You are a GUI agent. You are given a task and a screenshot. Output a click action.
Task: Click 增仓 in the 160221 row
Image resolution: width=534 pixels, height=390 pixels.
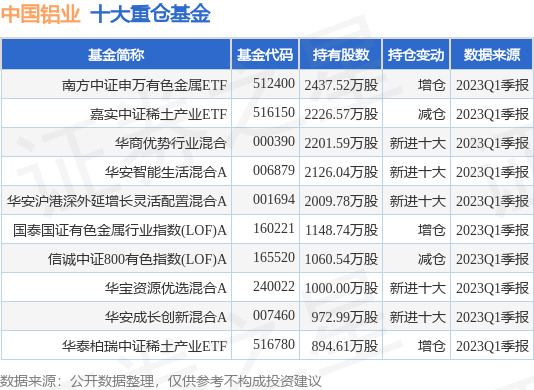pos(431,230)
